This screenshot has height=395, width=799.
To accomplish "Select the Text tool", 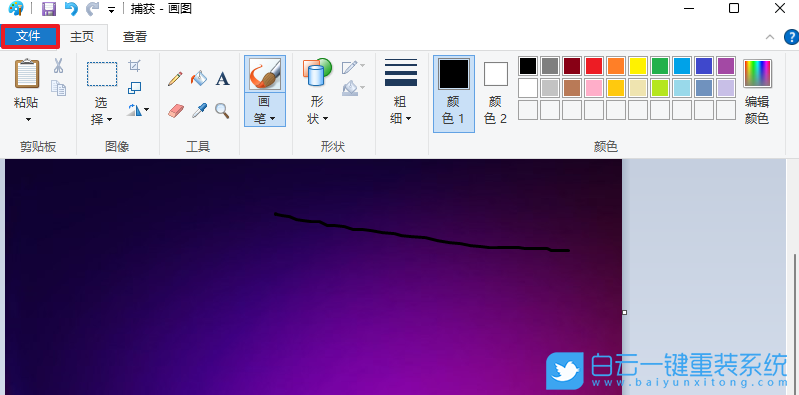I will pyautogui.click(x=222, y=79).
